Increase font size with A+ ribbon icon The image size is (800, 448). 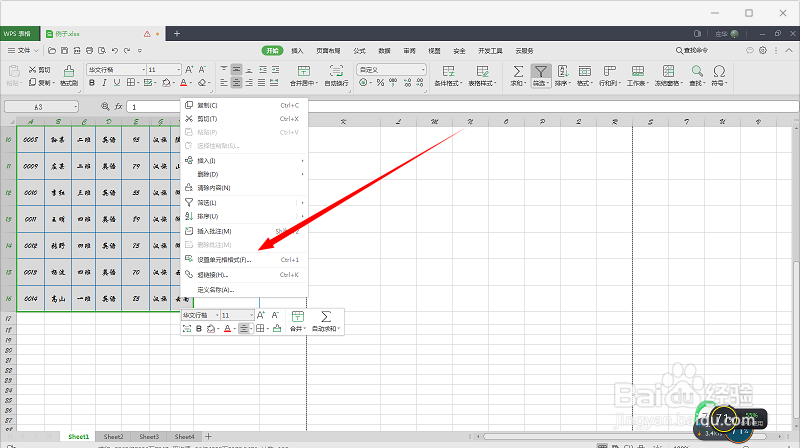coord(189,69)
